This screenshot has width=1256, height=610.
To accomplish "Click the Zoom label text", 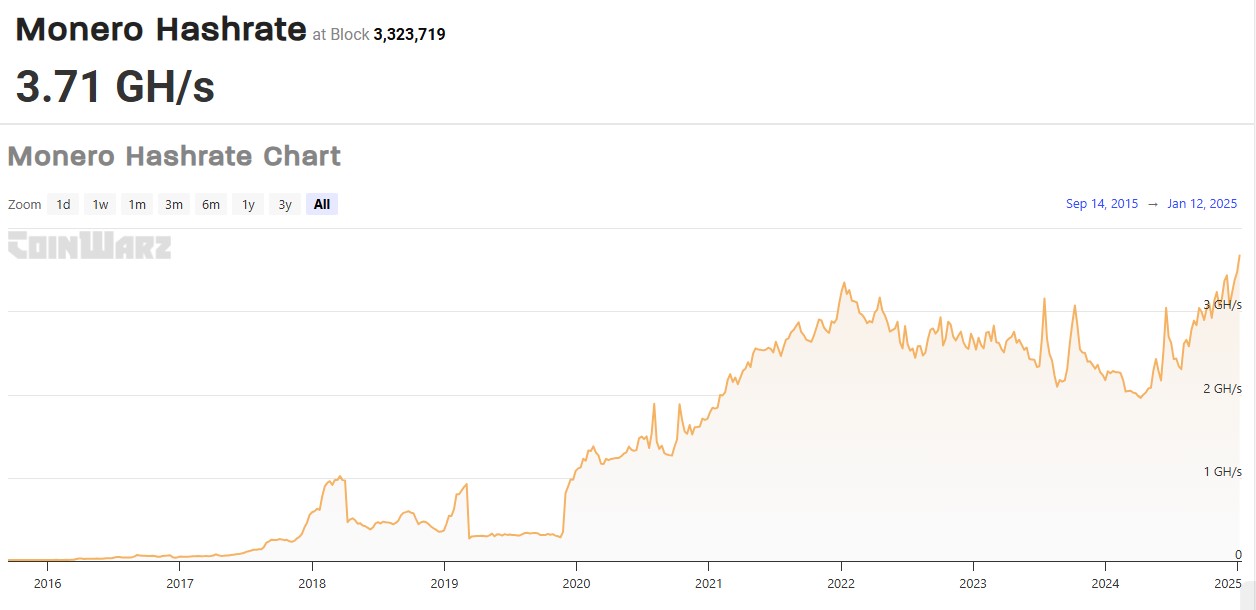I will tap(25, 204).
